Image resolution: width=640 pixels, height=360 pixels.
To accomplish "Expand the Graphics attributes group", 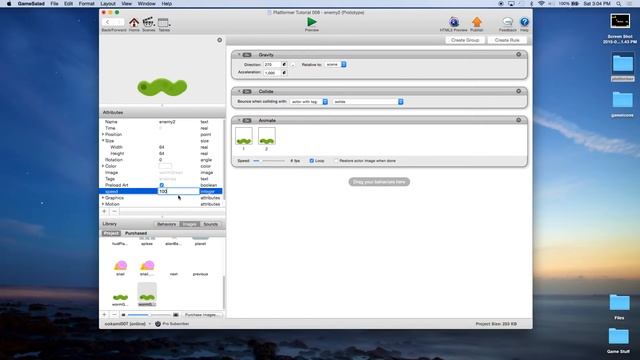I will click(x=103, y=198).
